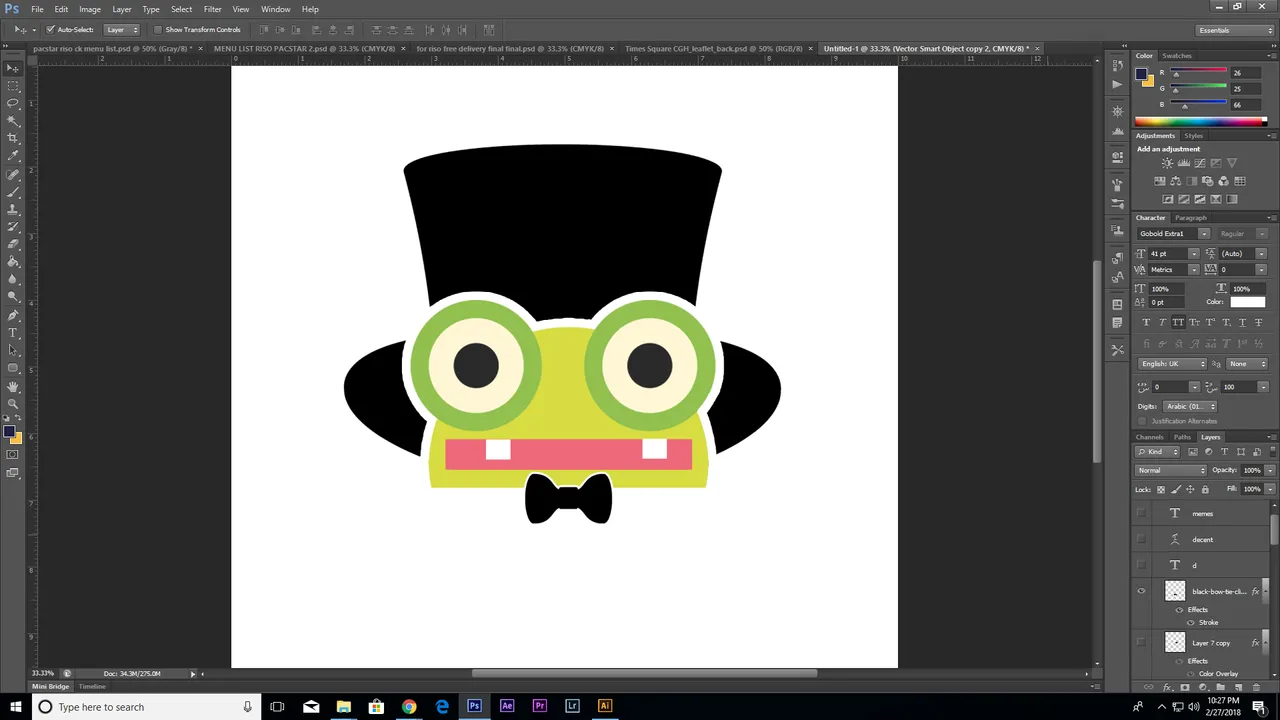
Task: Click the Windows taskbar search box
Action: pos(144,707)
